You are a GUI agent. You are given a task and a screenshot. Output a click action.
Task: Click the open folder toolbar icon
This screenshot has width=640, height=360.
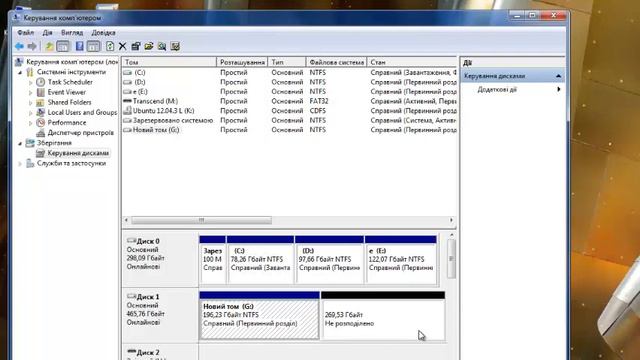tap(149, 47)
